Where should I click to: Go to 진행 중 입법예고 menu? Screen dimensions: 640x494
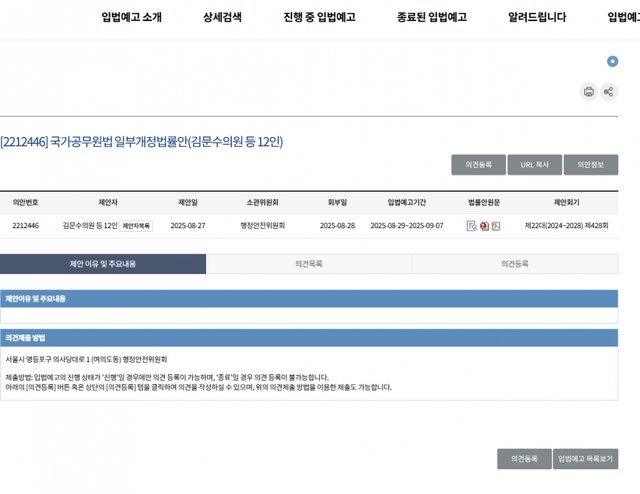(319, 17)
